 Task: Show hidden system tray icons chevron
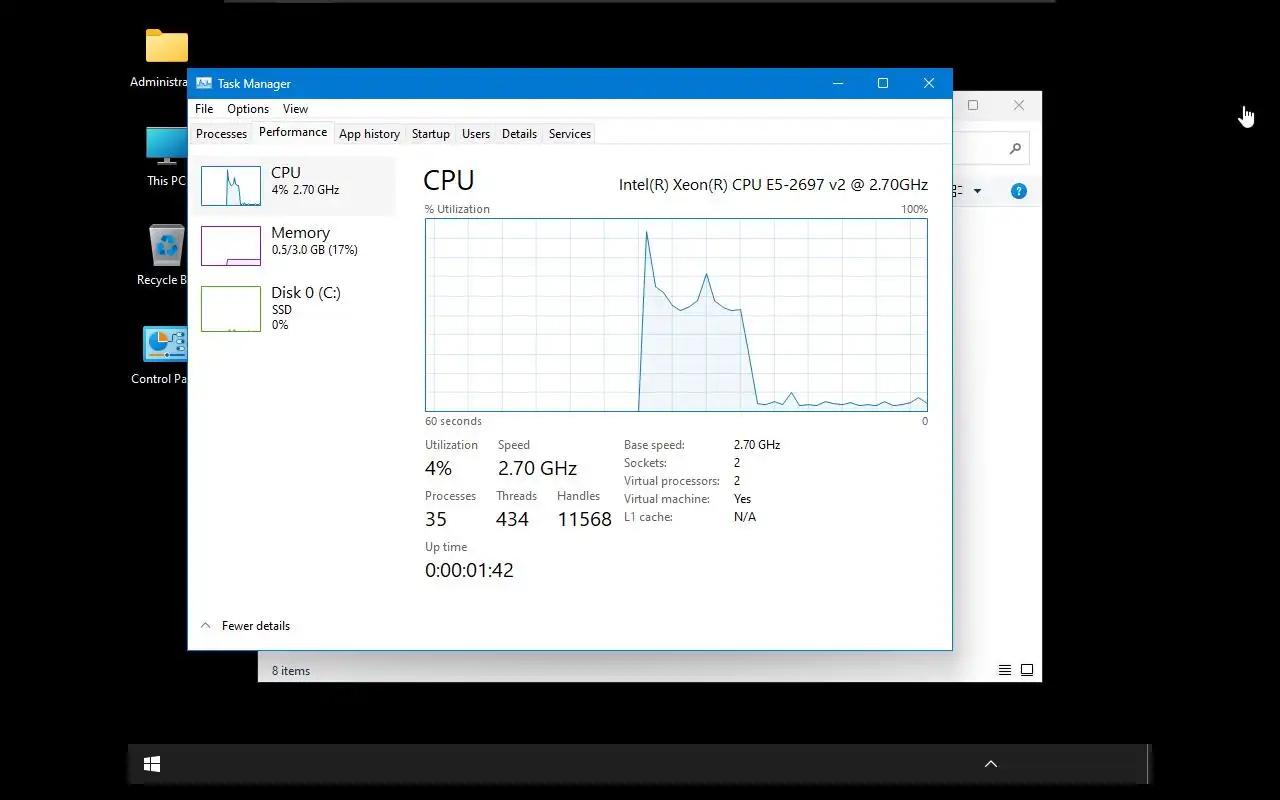[991, 764]
